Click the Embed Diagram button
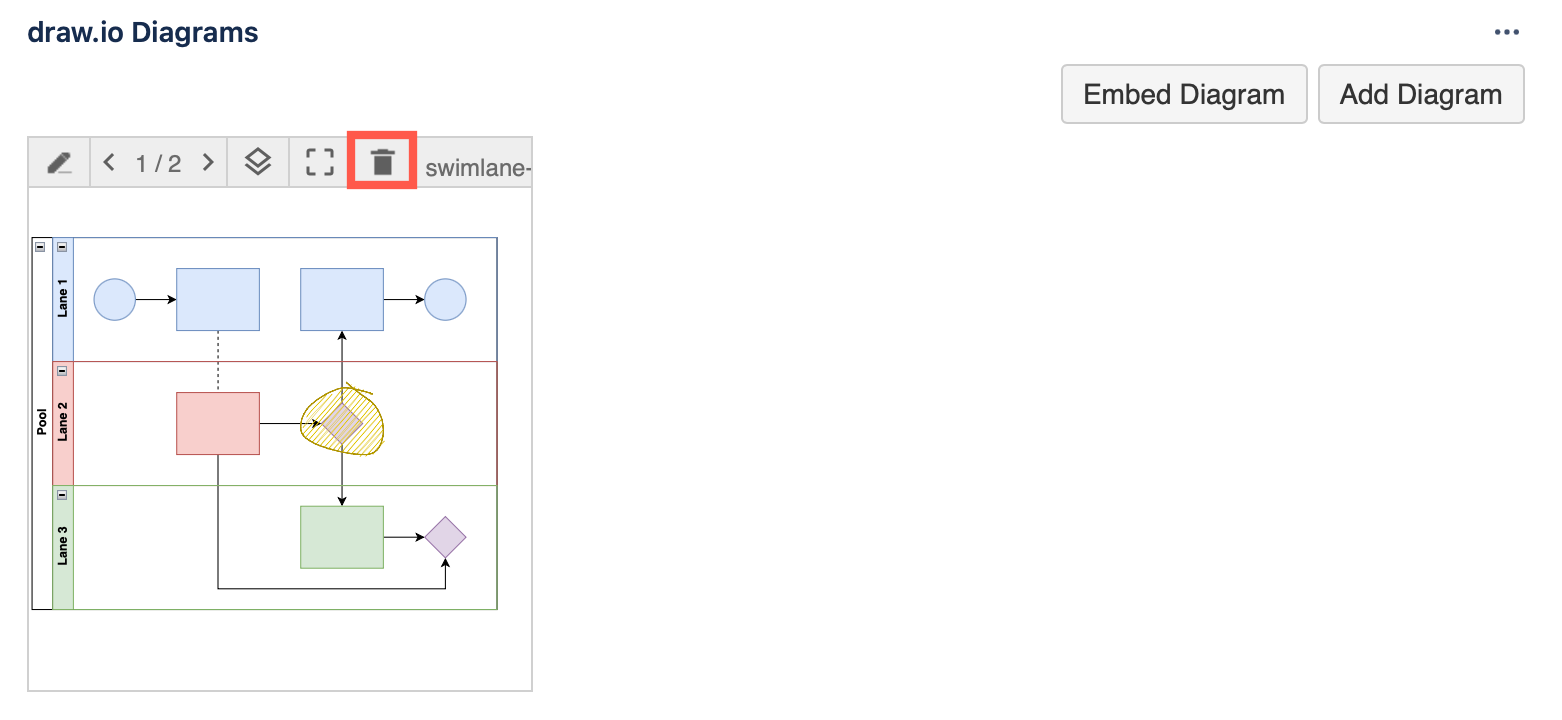This screenshot has width=1562, height=720. pyautogui.click(x=1183, y=94)
